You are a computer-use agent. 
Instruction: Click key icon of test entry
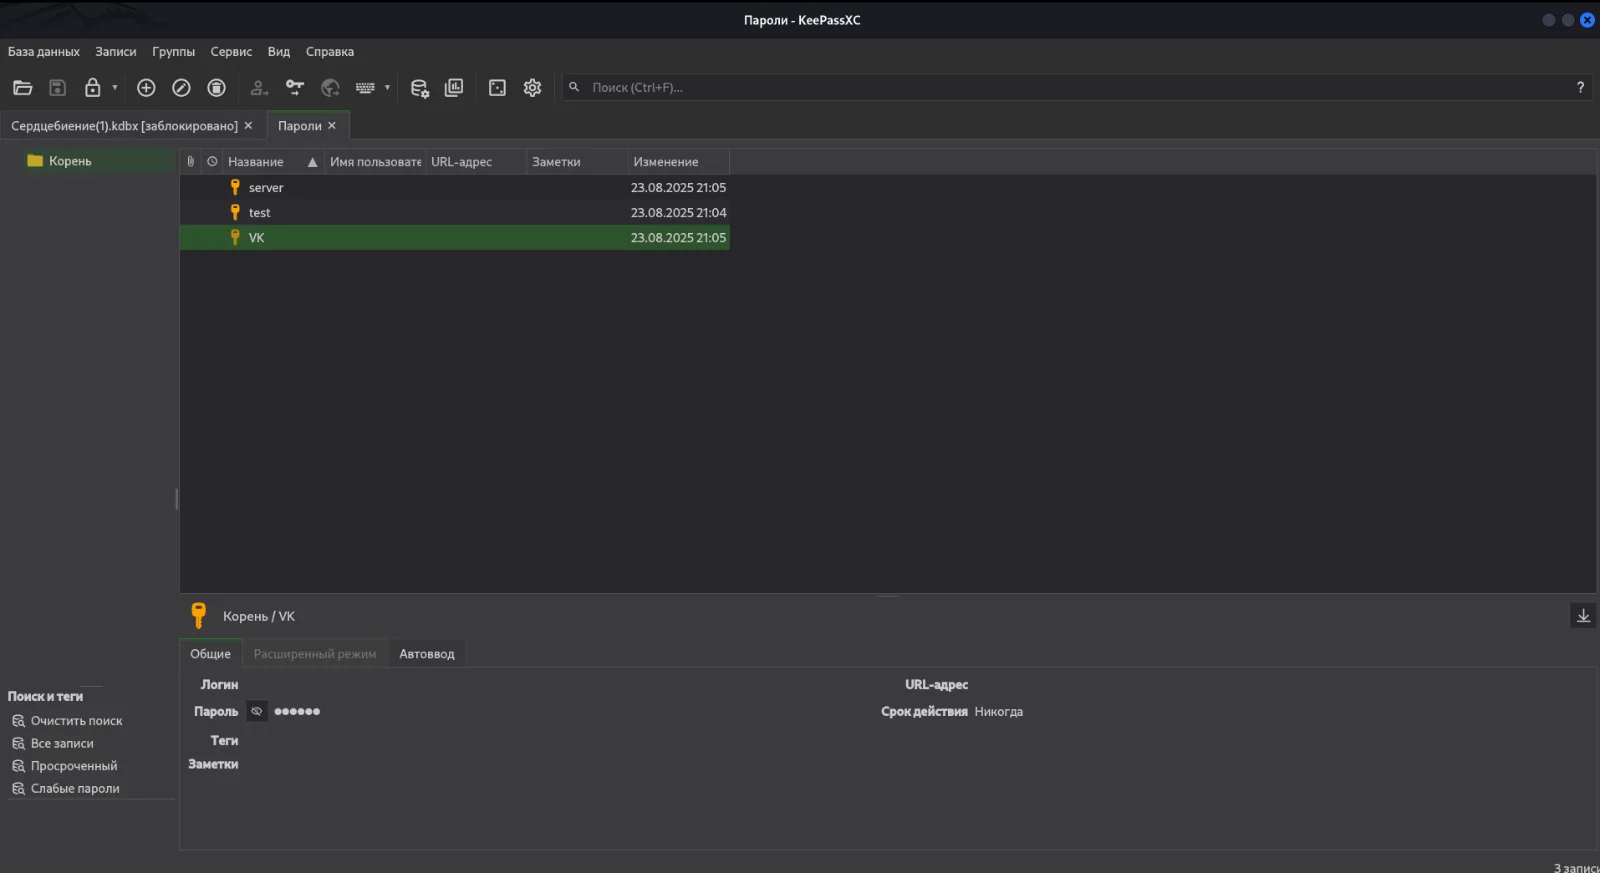(x=235, y=212)
